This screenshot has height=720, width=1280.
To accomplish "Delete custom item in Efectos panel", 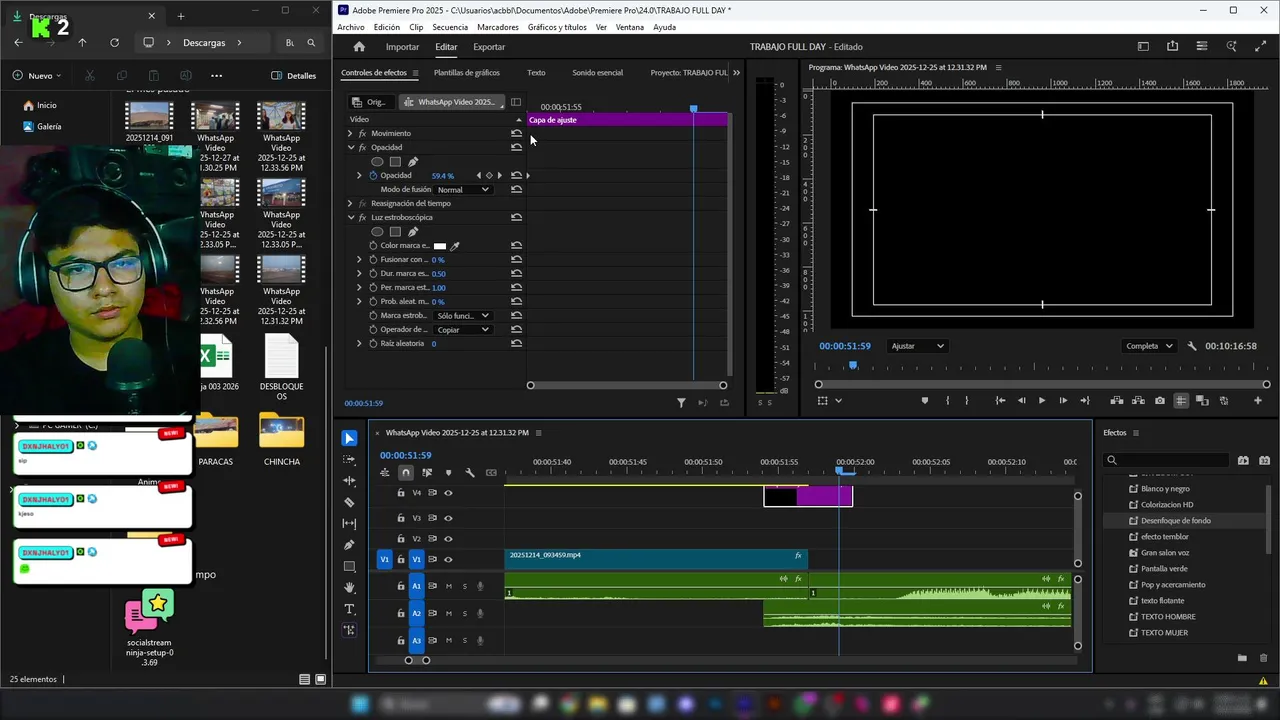I will pos(1264,658).
